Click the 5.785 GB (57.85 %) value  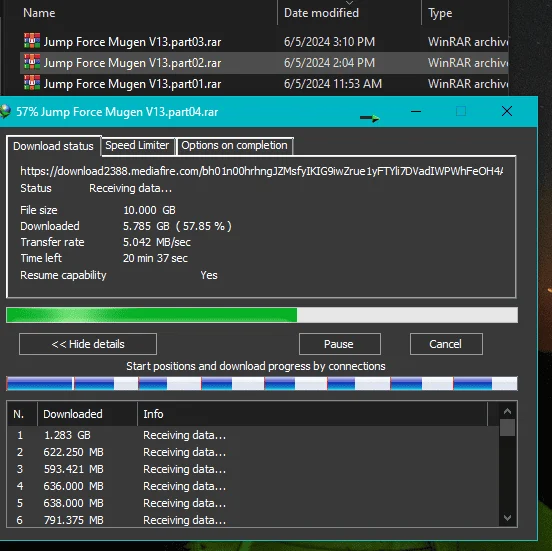tap(177, 226)
